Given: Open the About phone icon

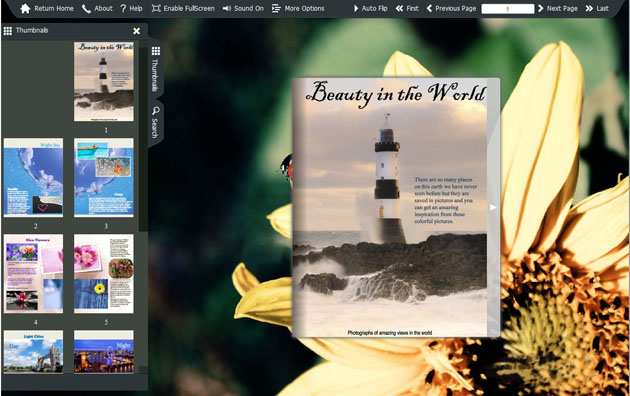Looking at the screenshot, I should [x=86, y=8].
